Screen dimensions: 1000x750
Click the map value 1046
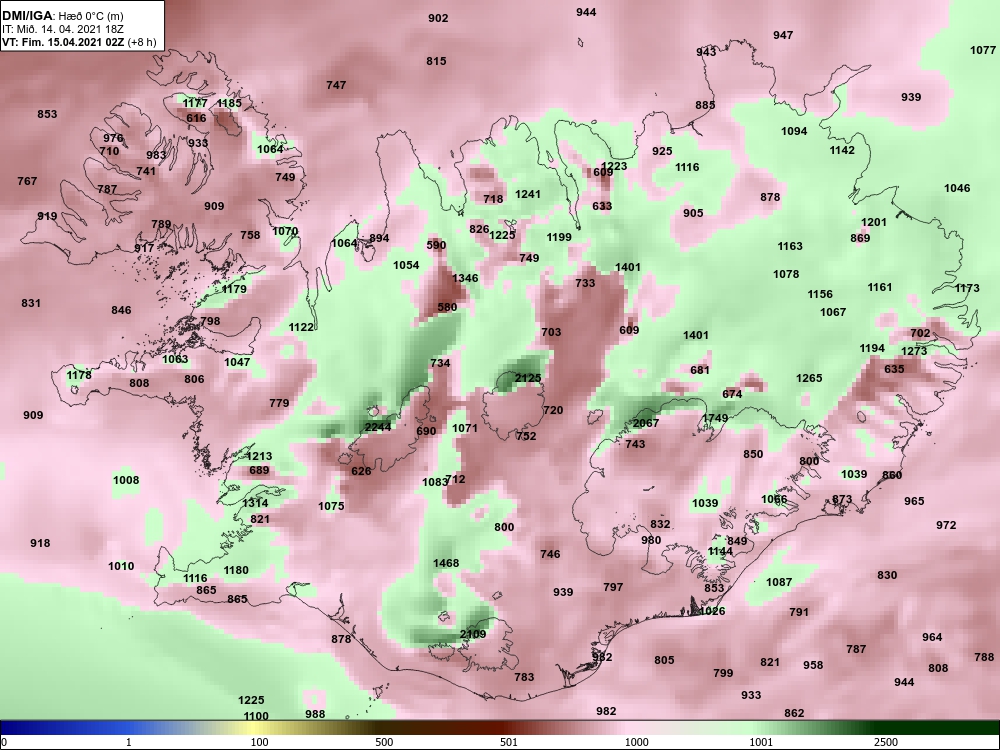(957, 188)
